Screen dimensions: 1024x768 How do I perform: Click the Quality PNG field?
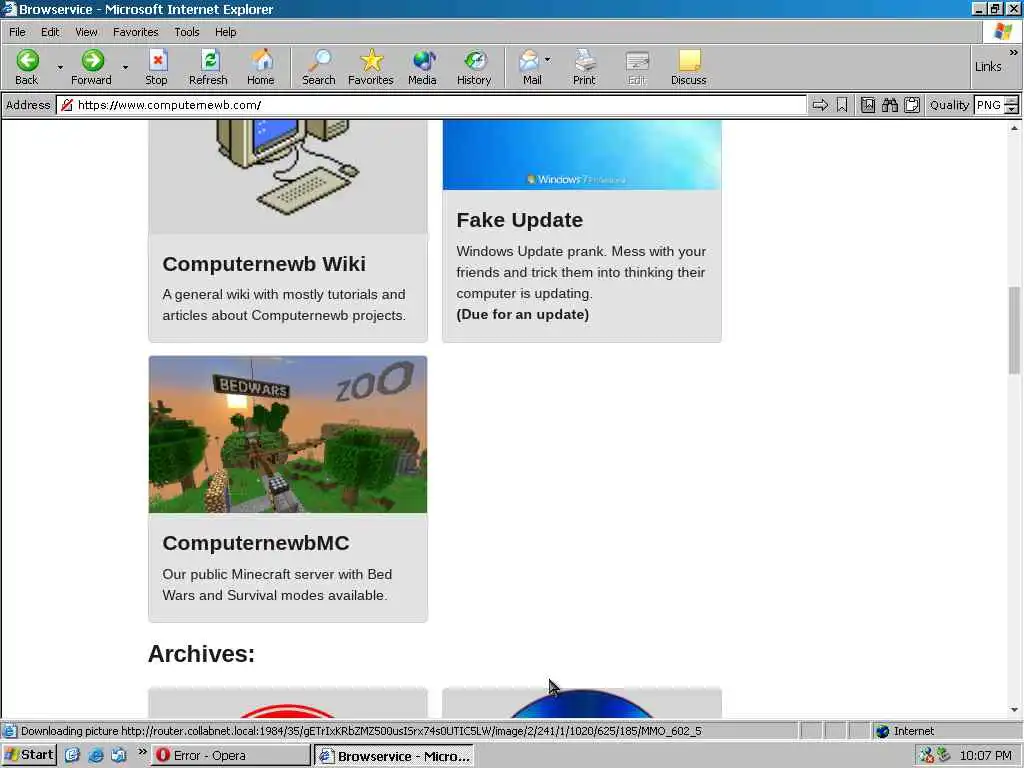point(989,105)
